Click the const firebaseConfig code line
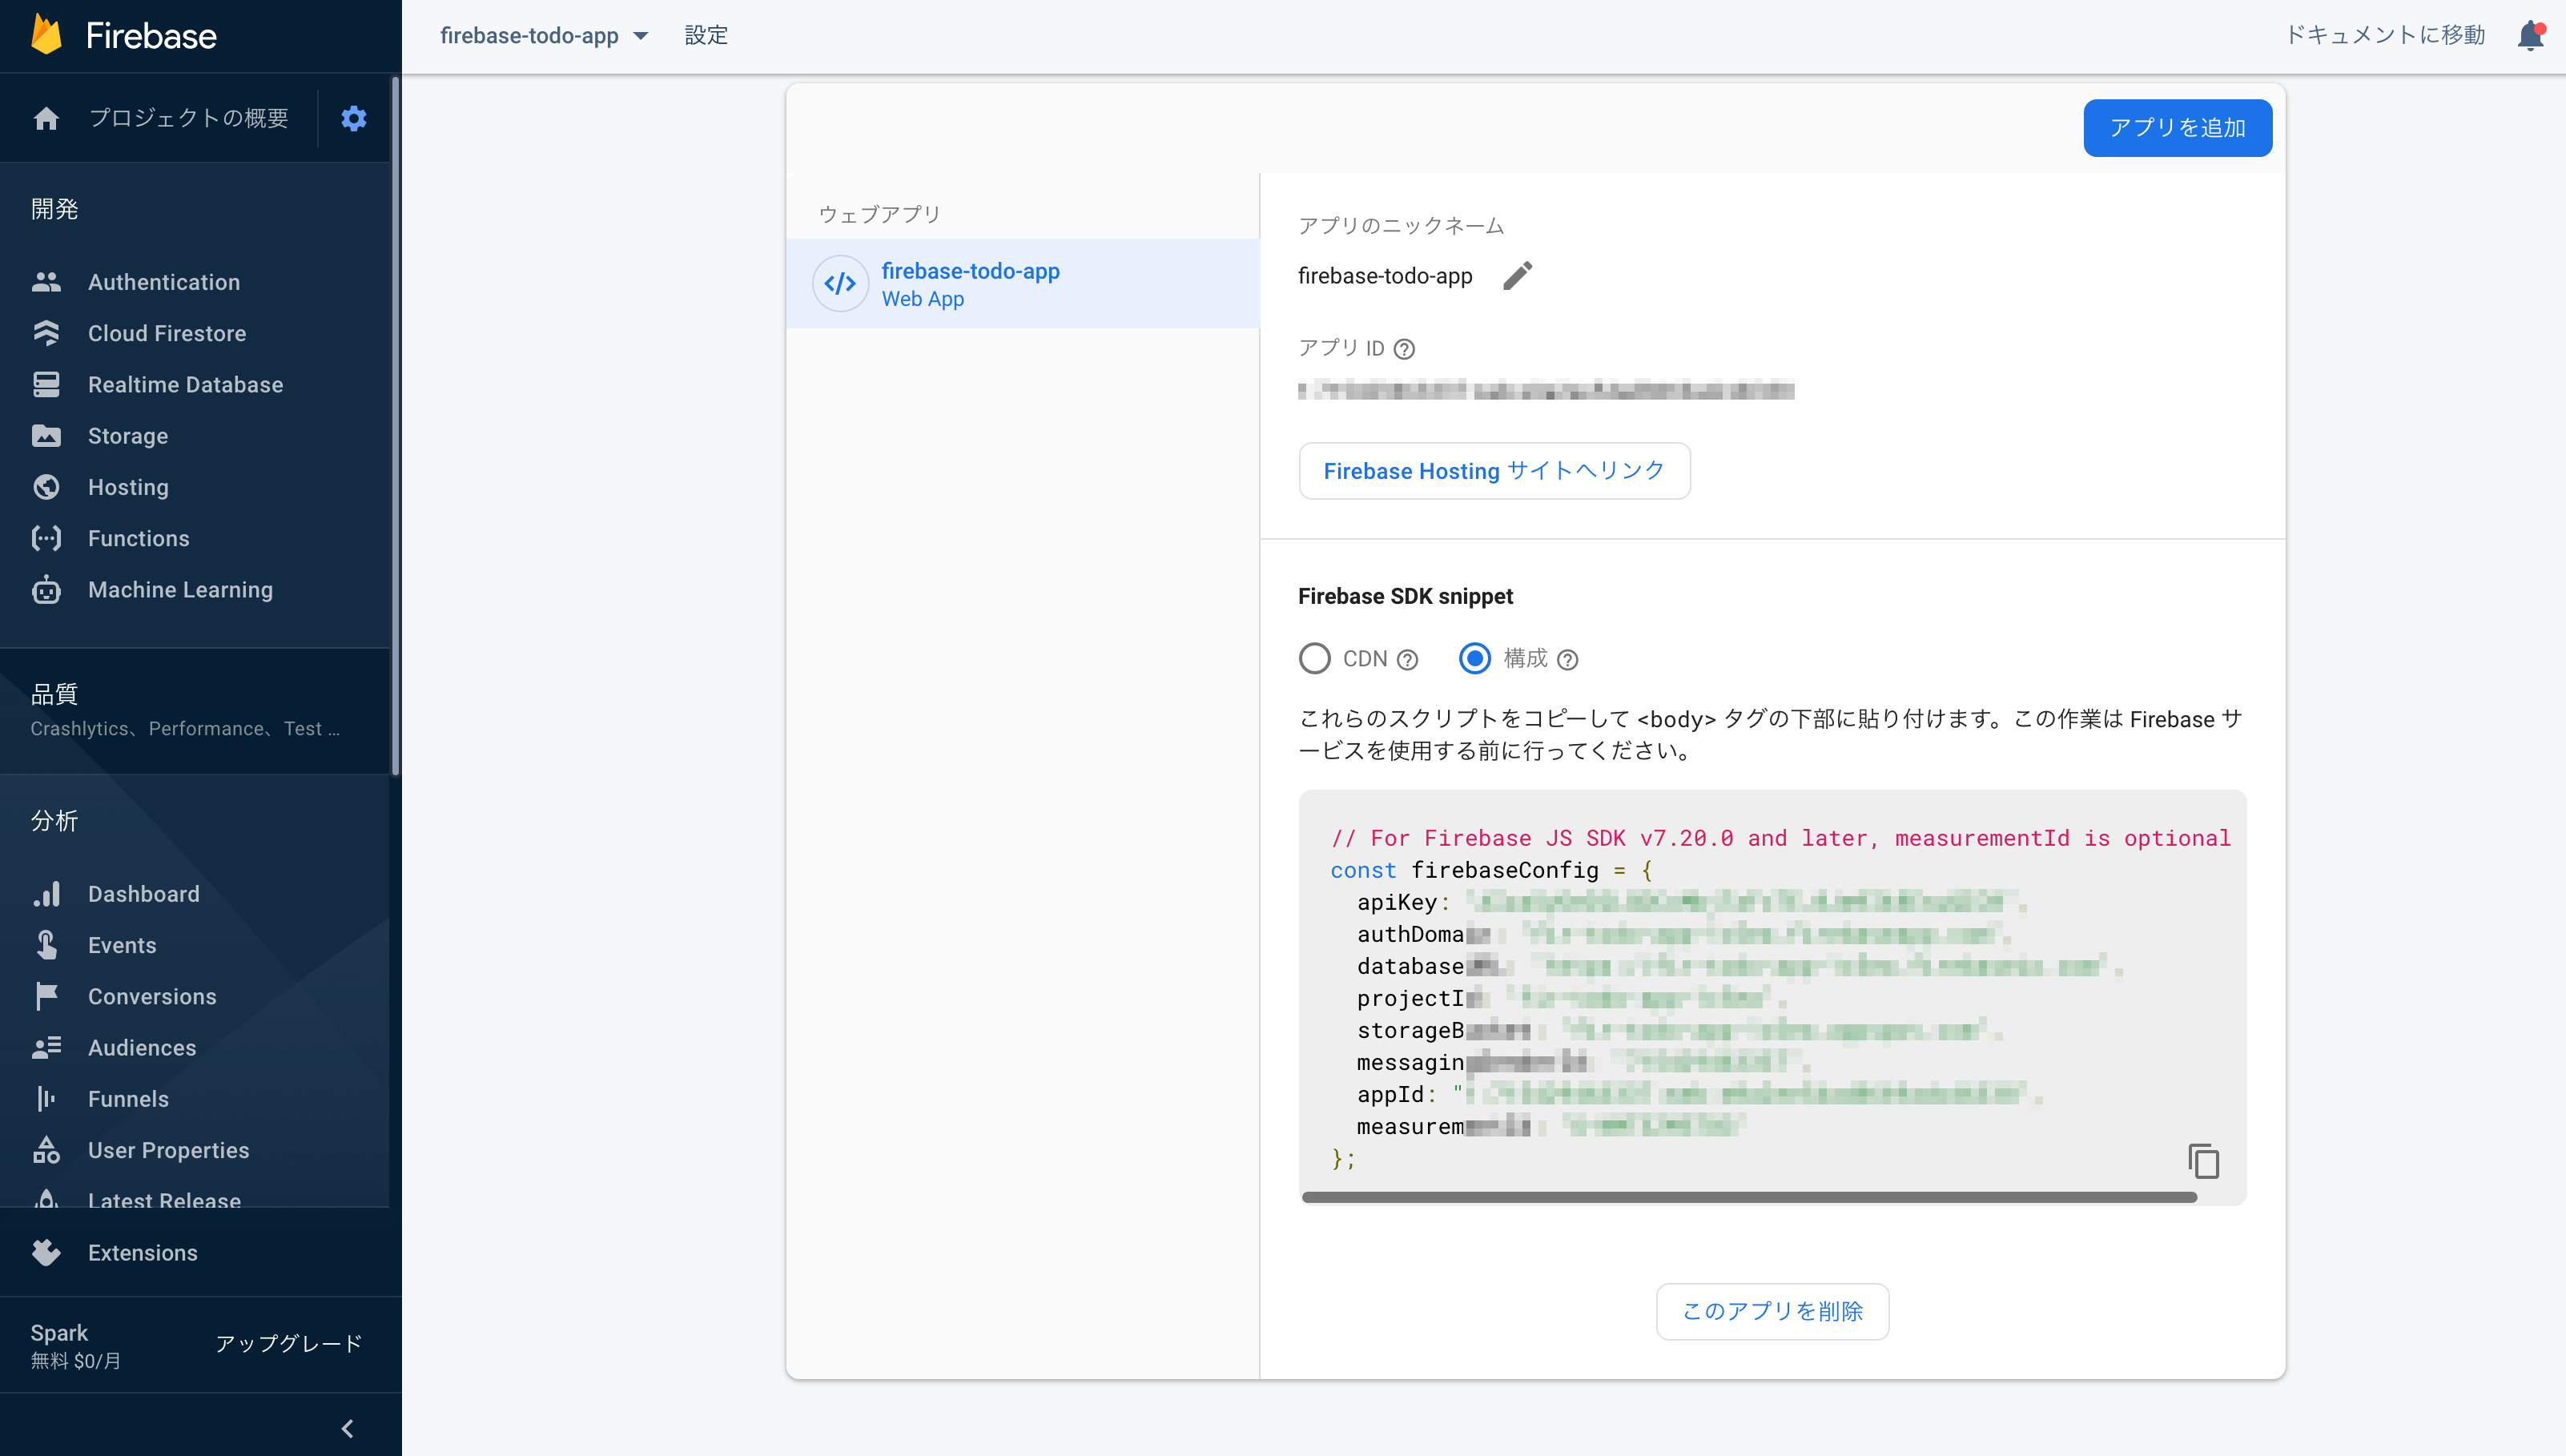Screen dimensions: 2566x1456 pos(1491,870)
